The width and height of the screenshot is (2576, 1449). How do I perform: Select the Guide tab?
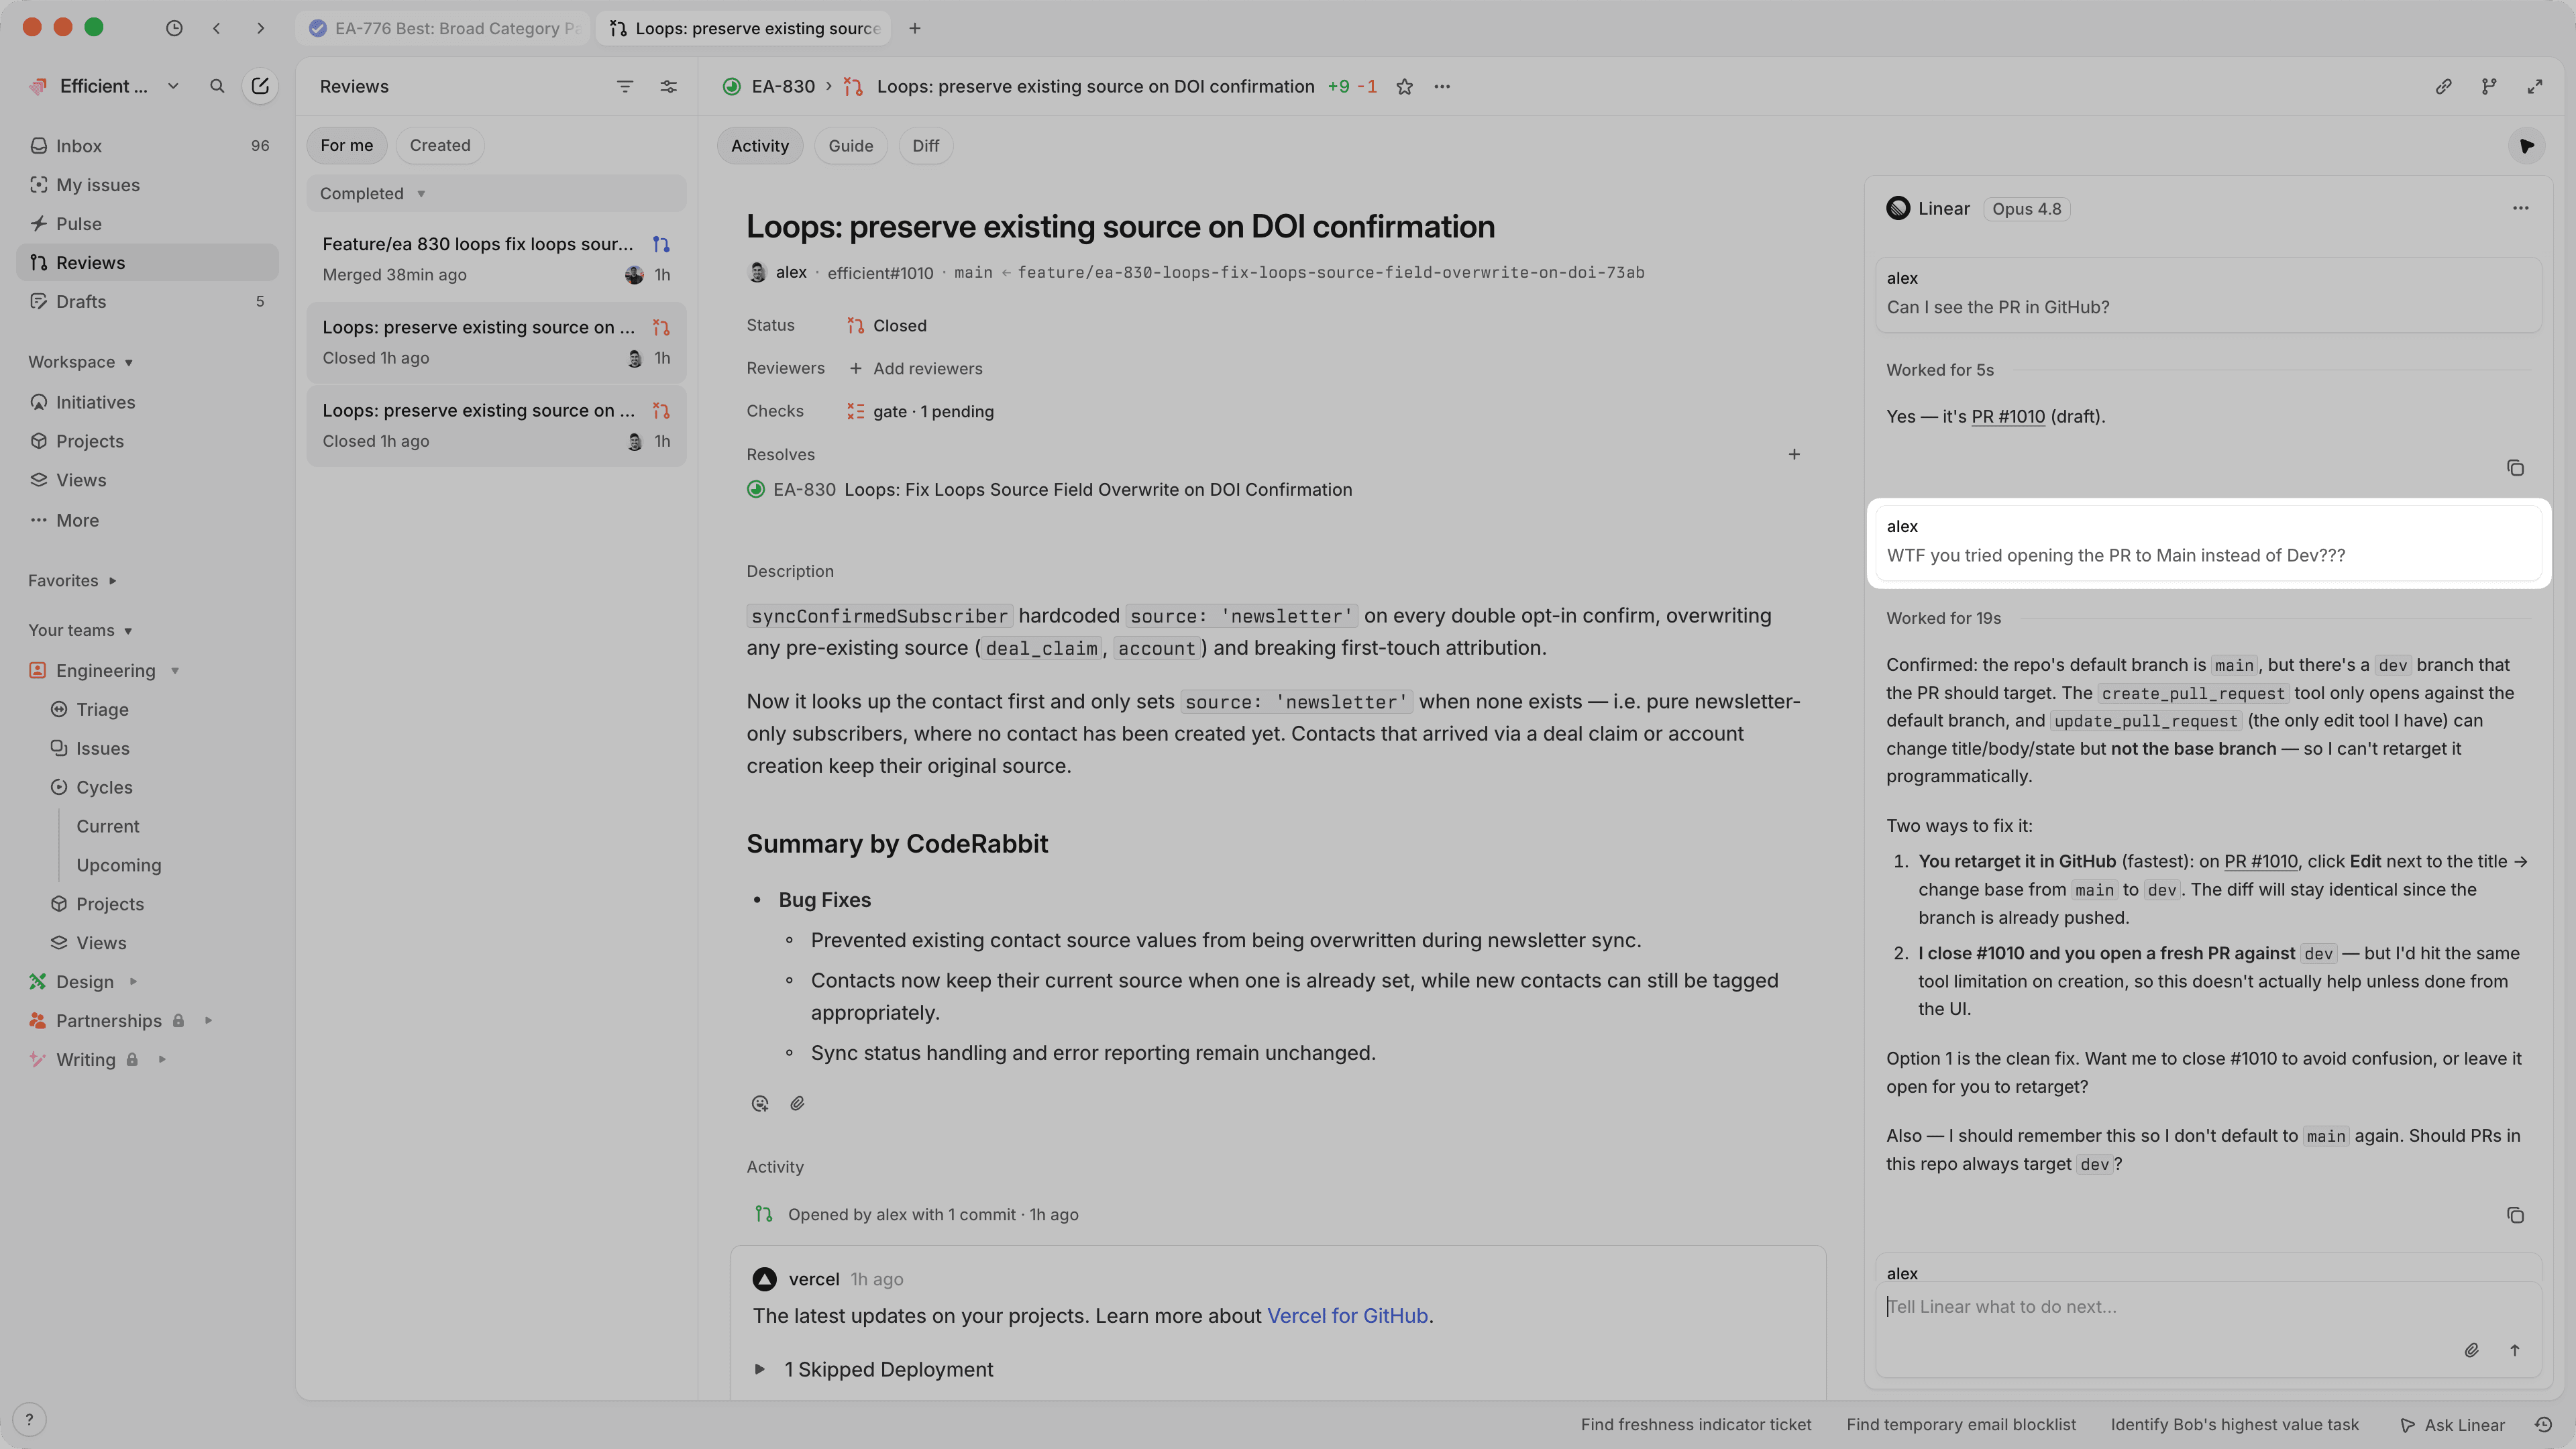(x=850, y=146)
